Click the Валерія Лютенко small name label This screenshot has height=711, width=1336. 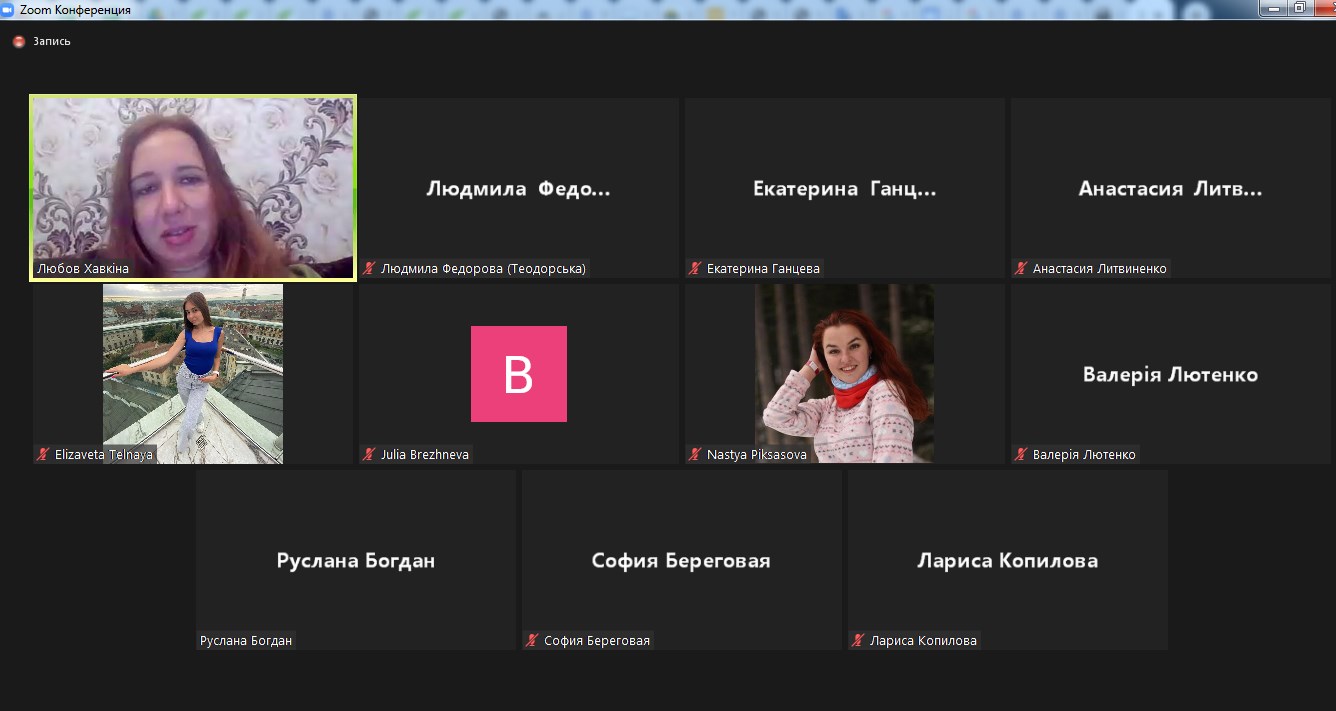pyautogui.click(x=1084, y=454)
